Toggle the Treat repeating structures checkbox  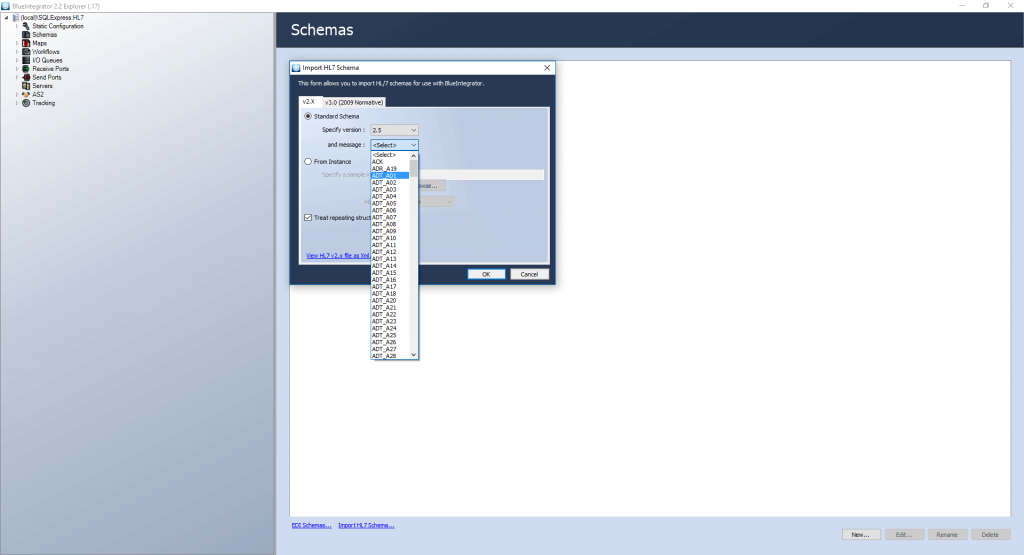point(308,217)
